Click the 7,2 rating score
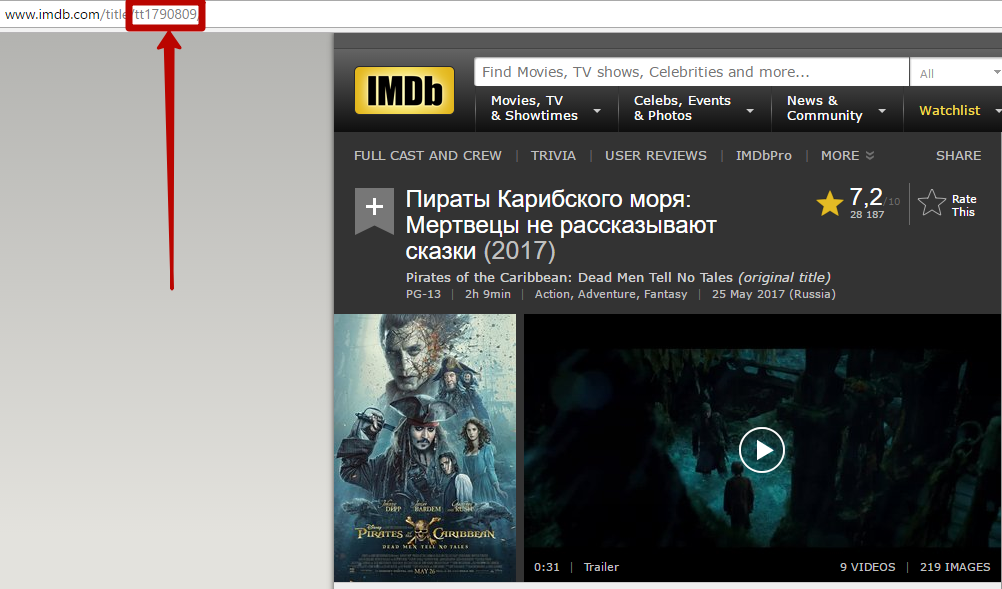Screen dimensions: 1002x589 (865, 197)
